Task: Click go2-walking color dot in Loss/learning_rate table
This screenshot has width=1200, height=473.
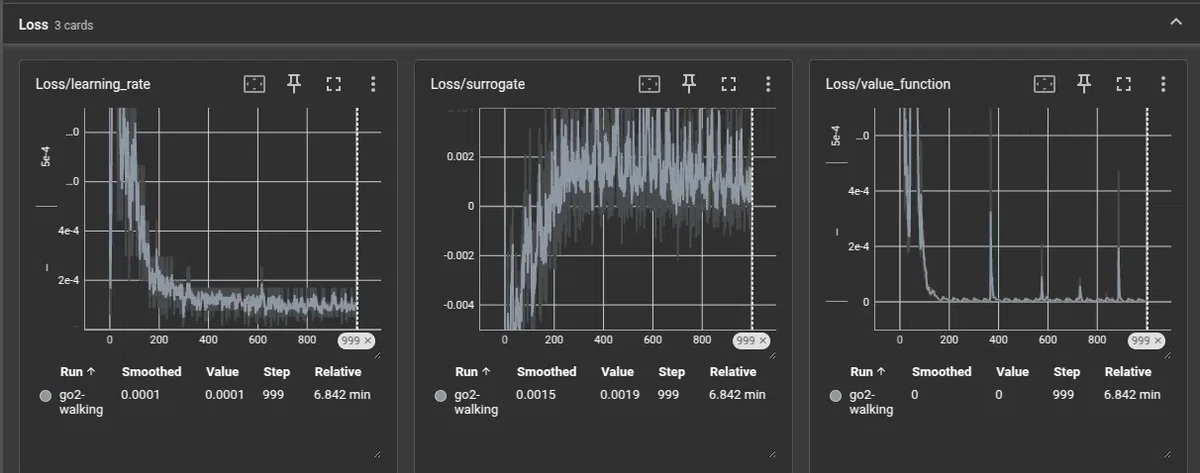Action: click(45, 396)
